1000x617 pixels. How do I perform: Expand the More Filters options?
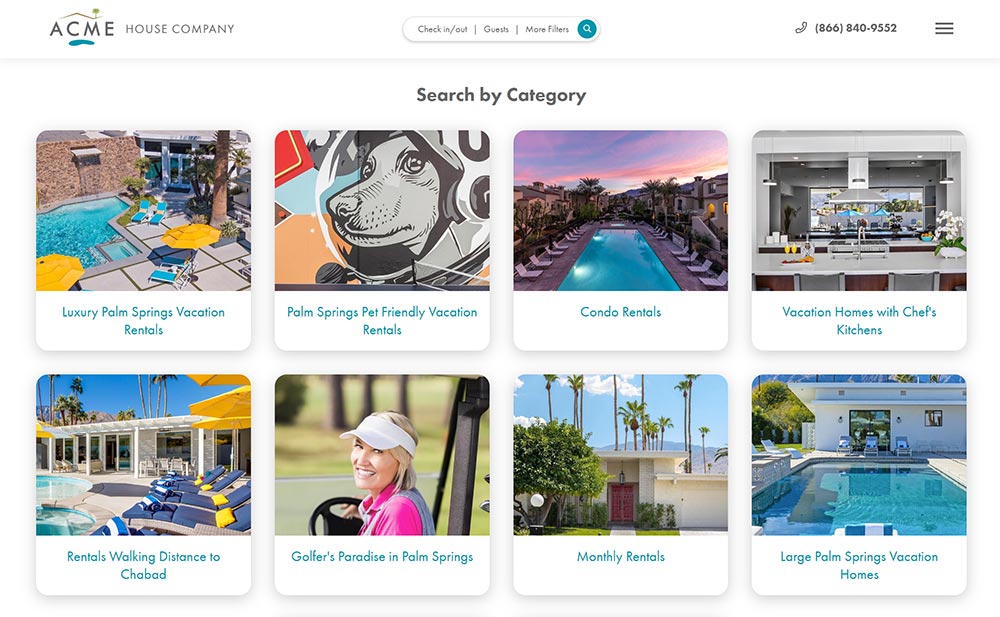[x=546, y=29]
